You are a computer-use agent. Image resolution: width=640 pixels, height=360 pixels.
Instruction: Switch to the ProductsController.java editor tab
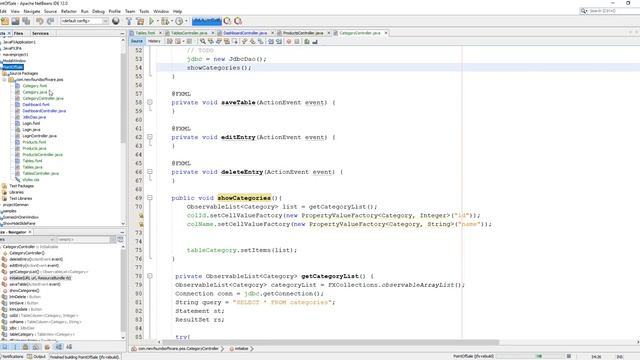coord(303,33)
